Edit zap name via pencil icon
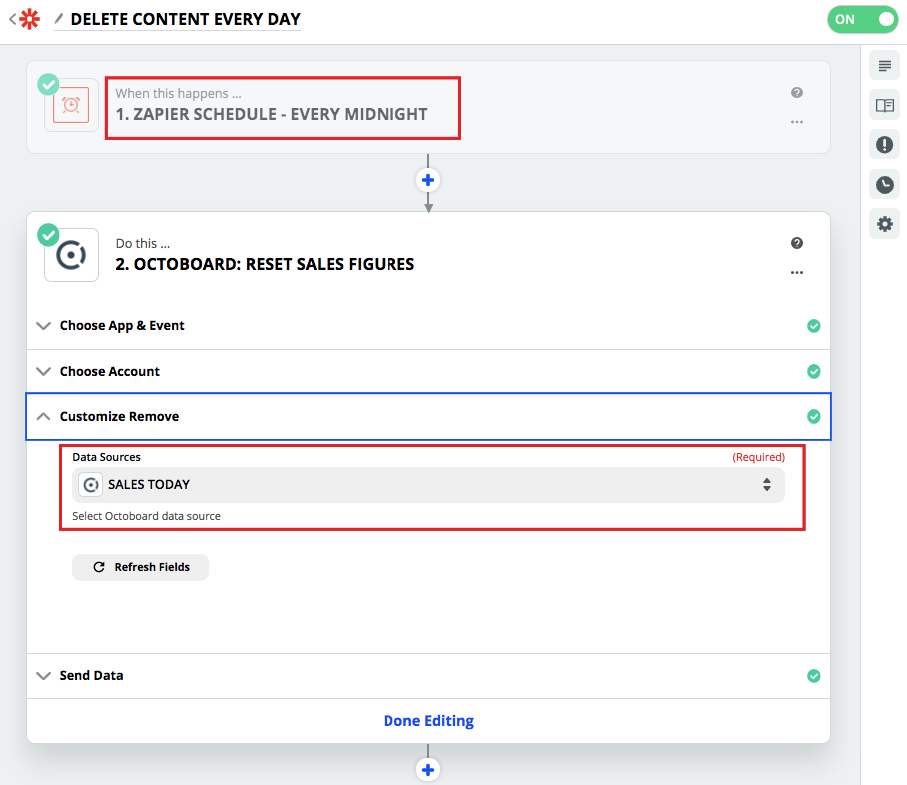The width and height of the screenshot is (907, 785). coord(58,19)
